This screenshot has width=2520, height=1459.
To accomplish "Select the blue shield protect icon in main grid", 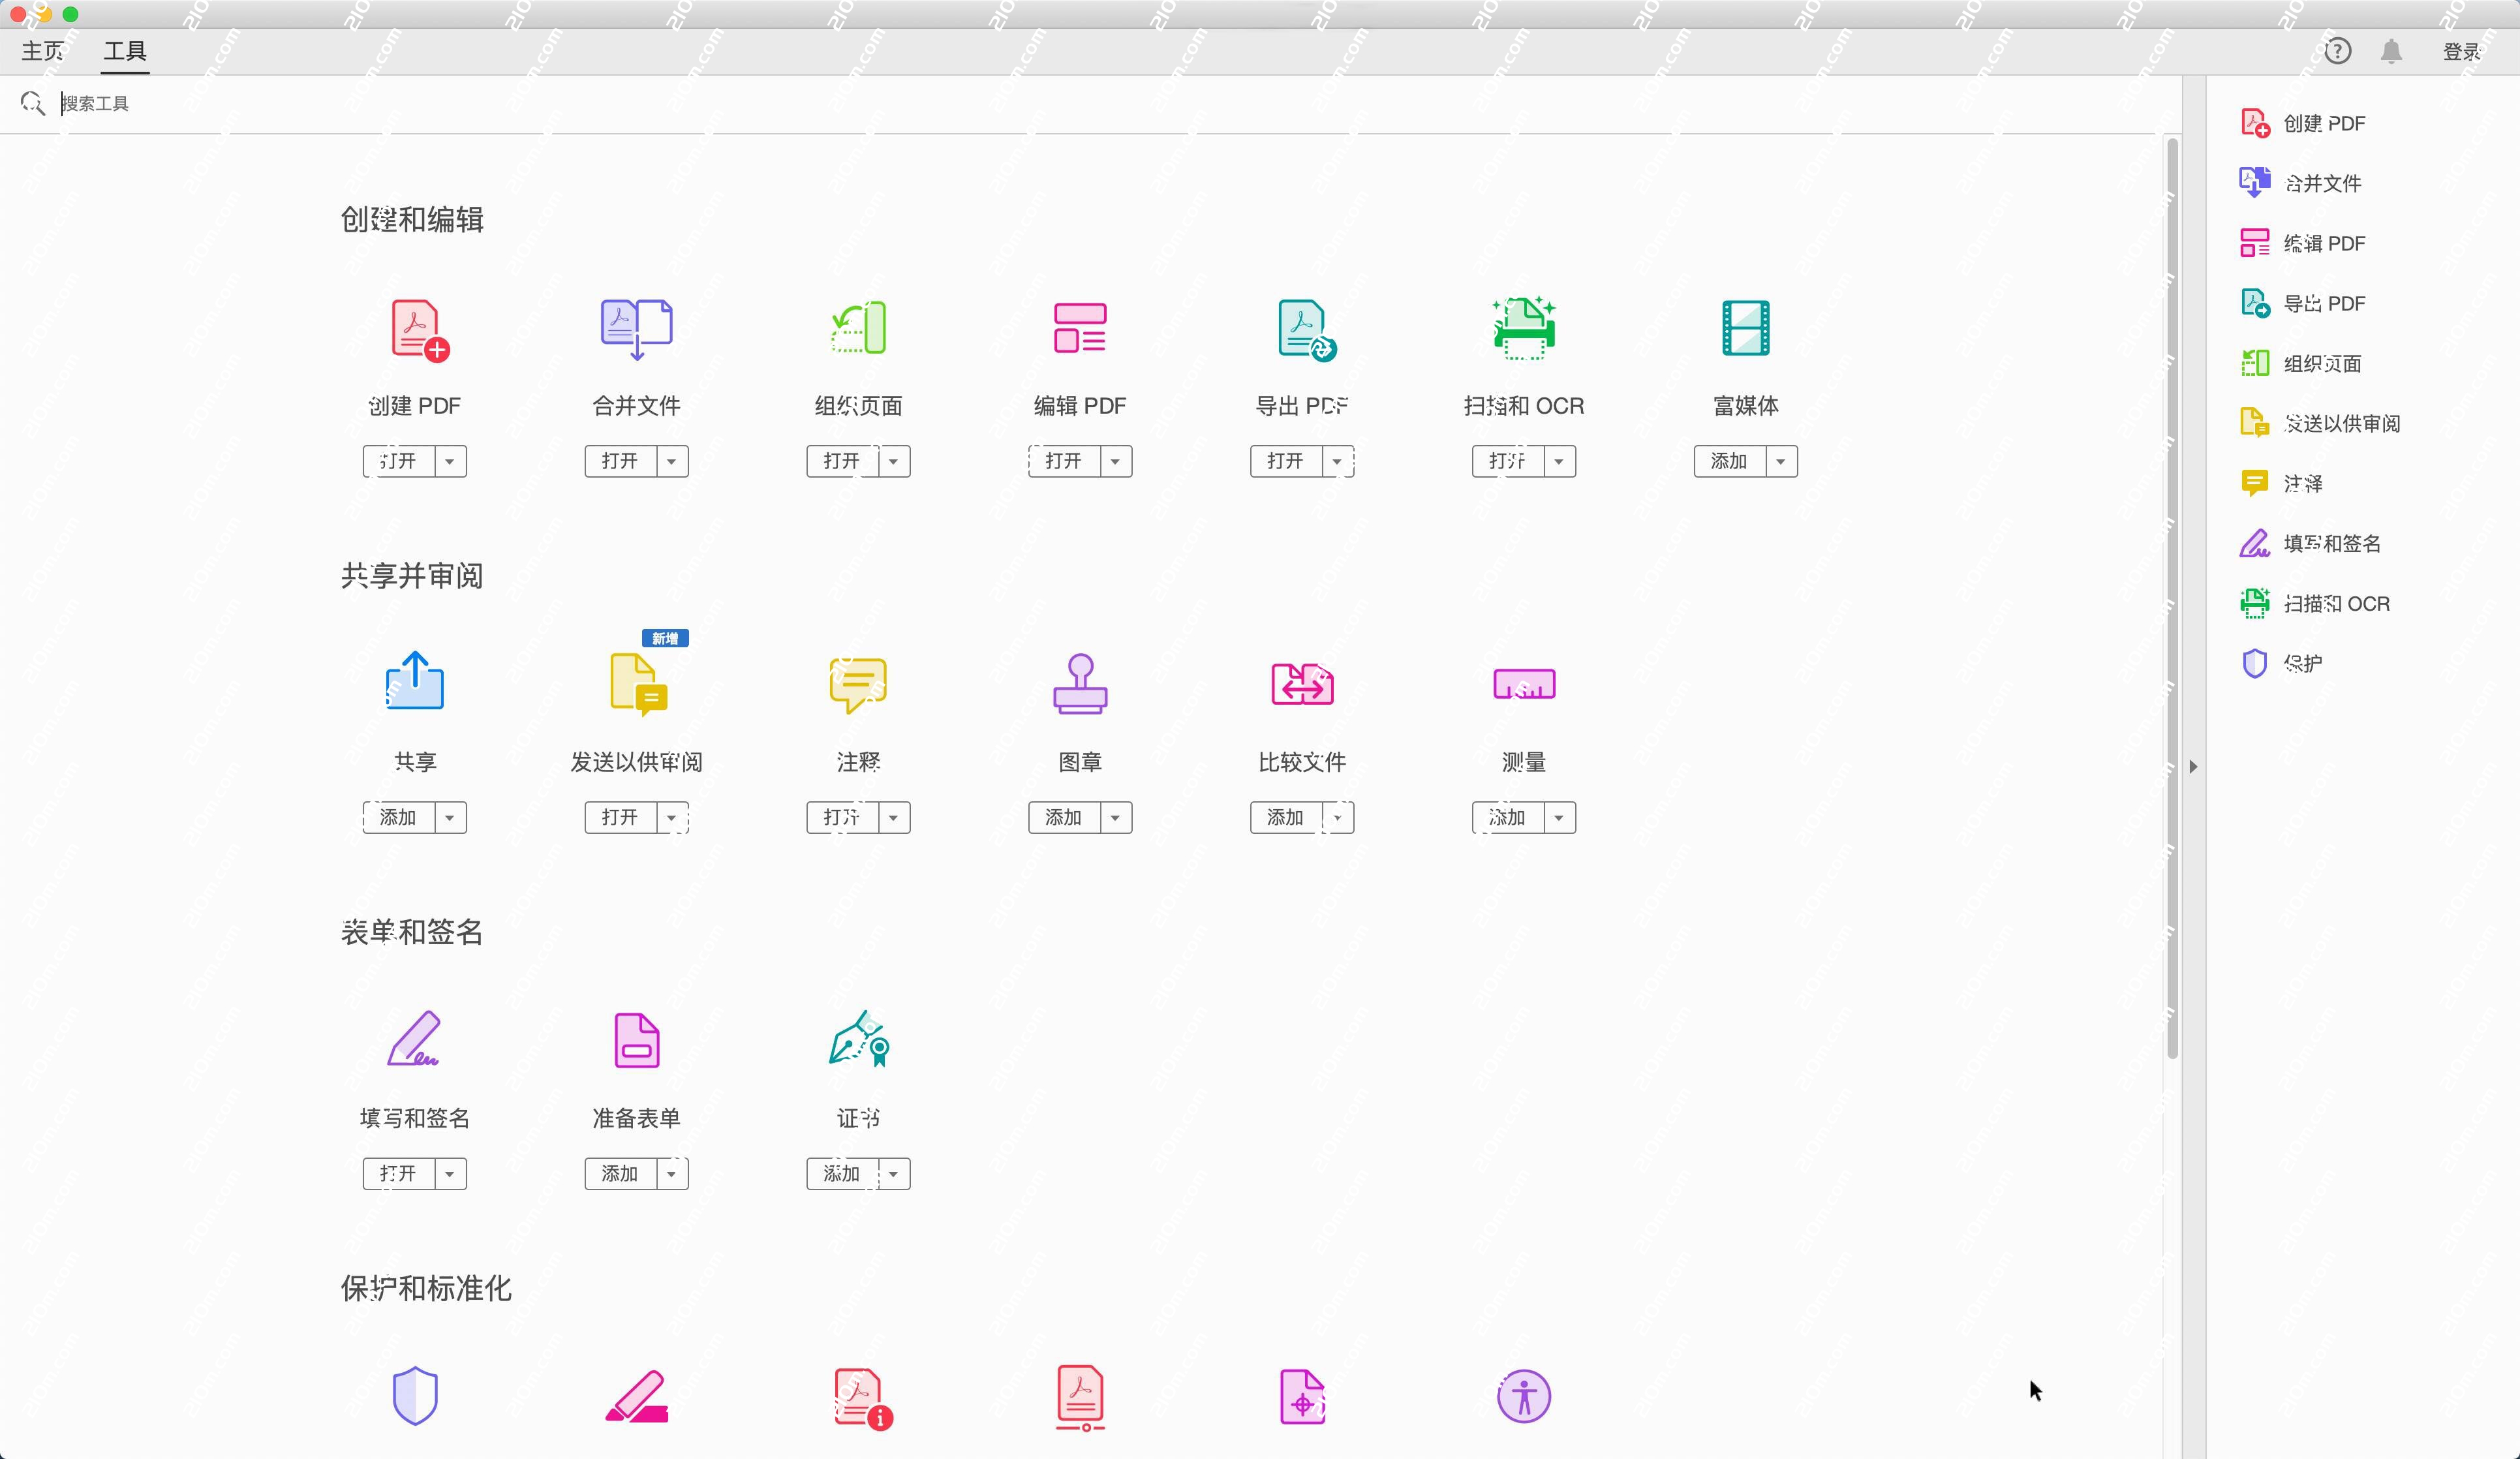I will point(415,1395).
